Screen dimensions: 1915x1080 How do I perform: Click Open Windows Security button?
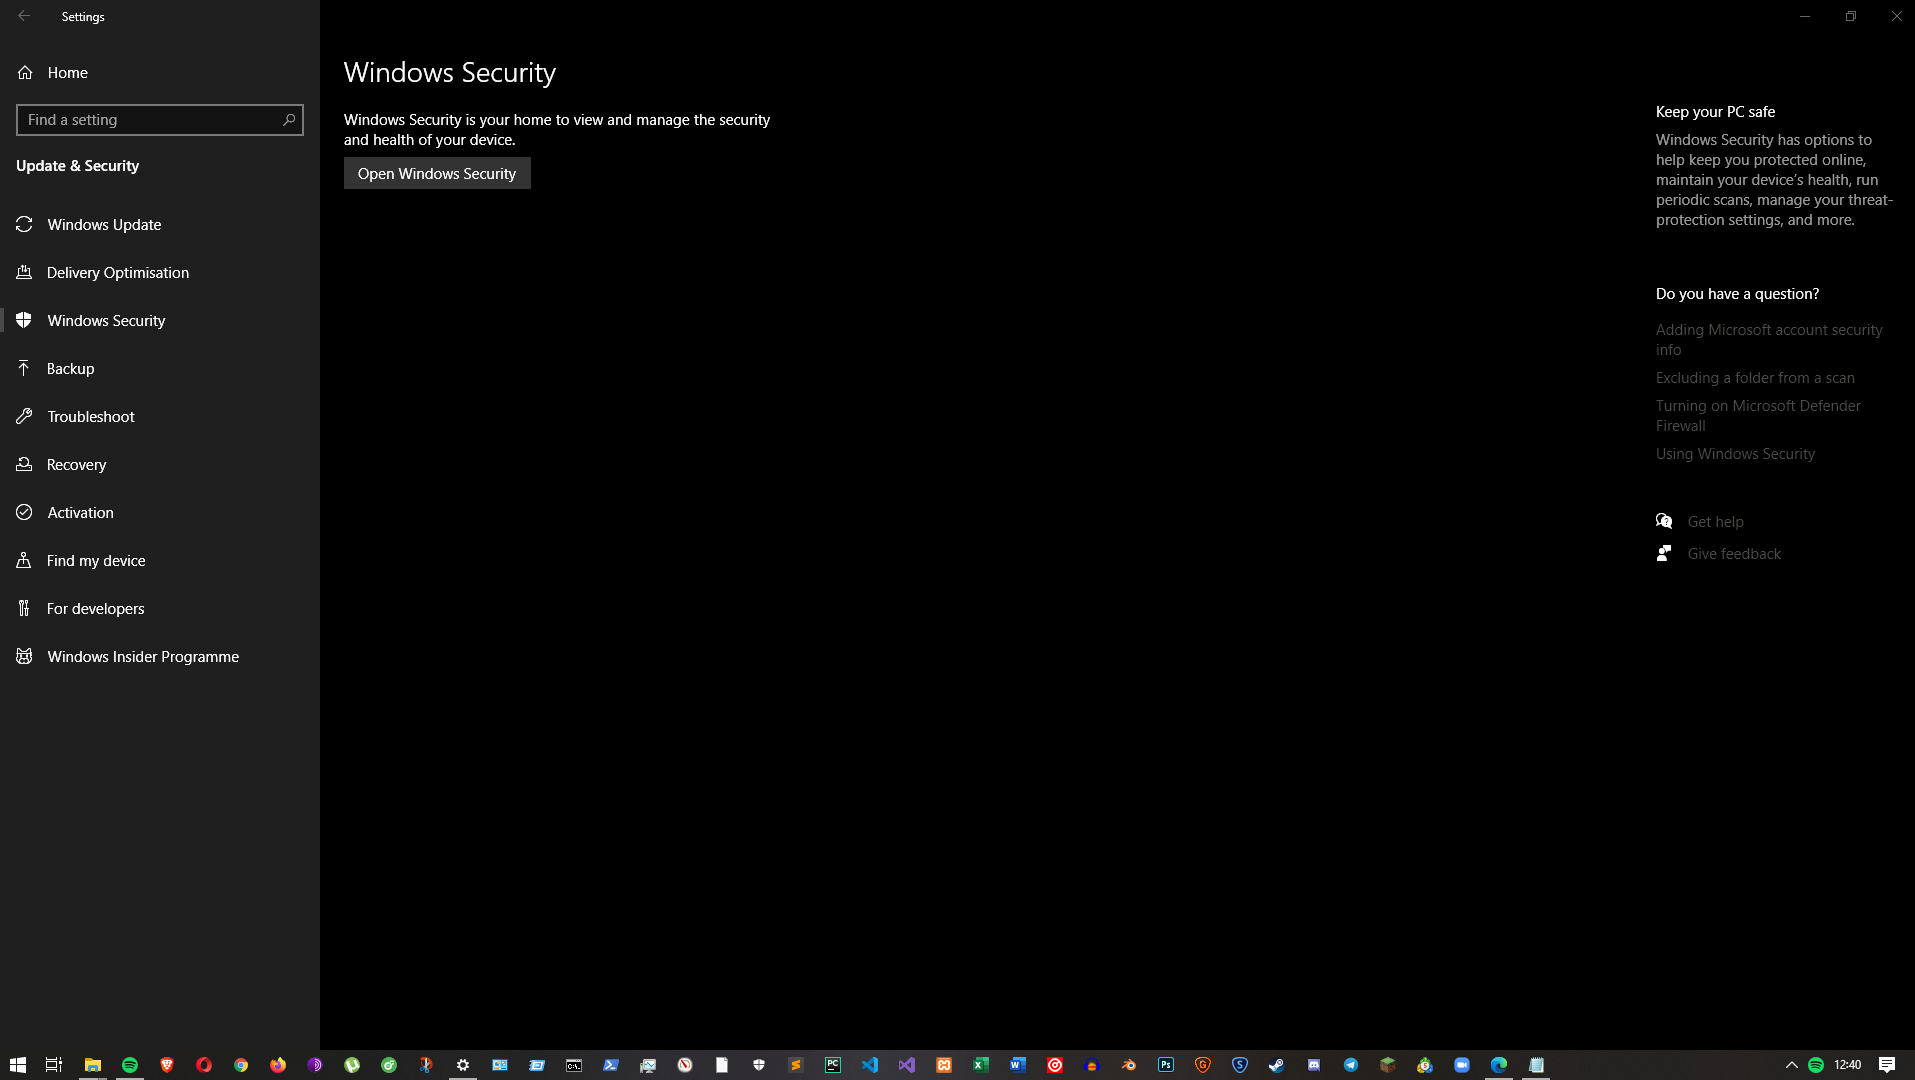437,173
